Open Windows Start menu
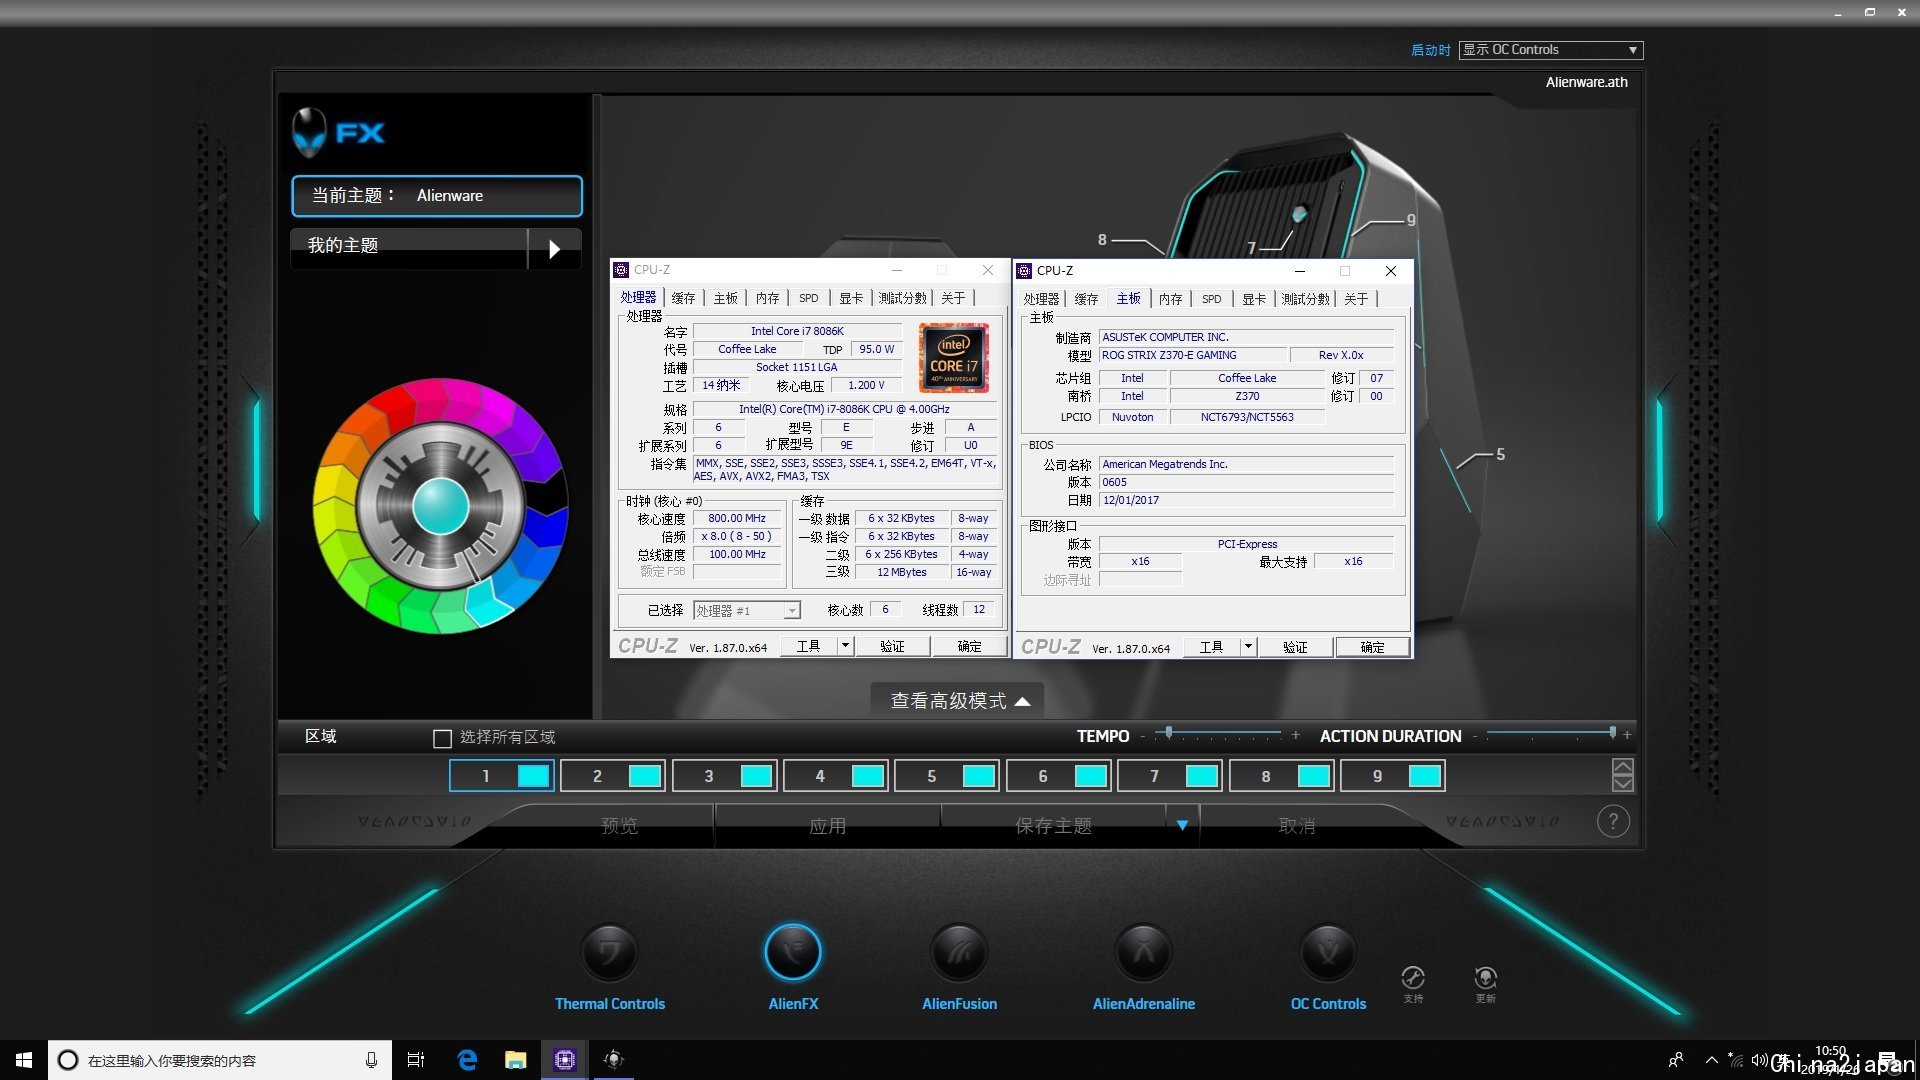This screenshot has height=1080, width=1920. point(24,1060)
